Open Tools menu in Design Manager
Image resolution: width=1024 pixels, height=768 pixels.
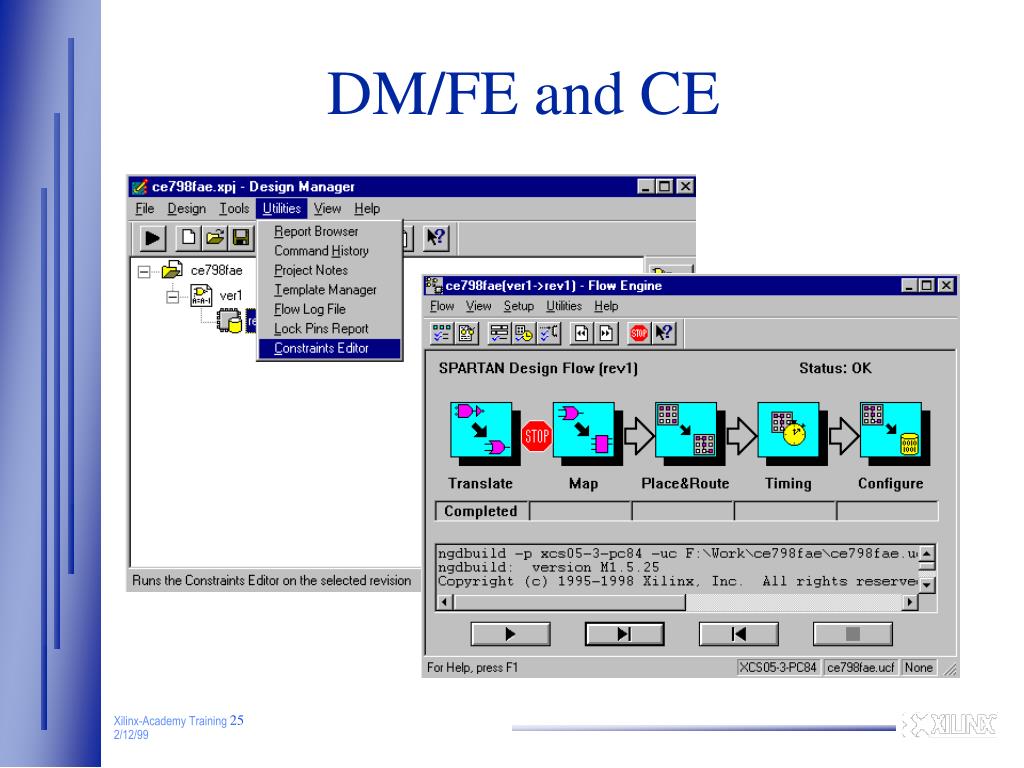[234, 208]
